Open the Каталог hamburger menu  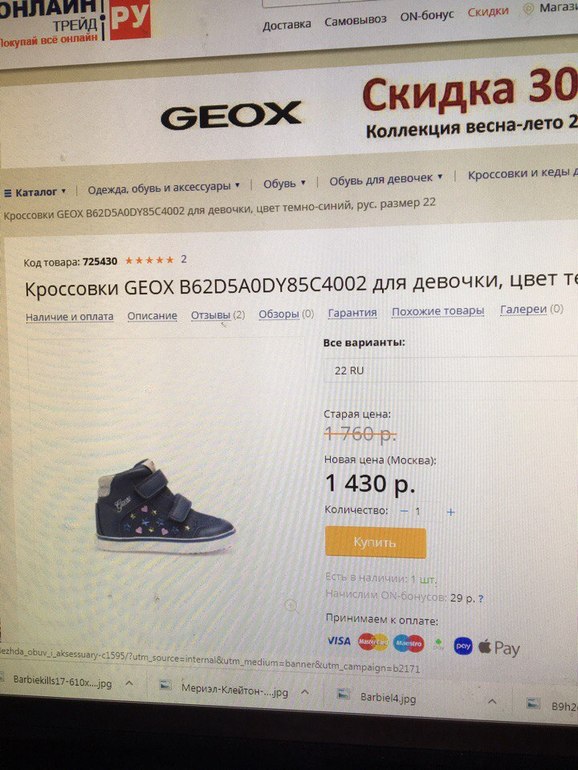34,192
